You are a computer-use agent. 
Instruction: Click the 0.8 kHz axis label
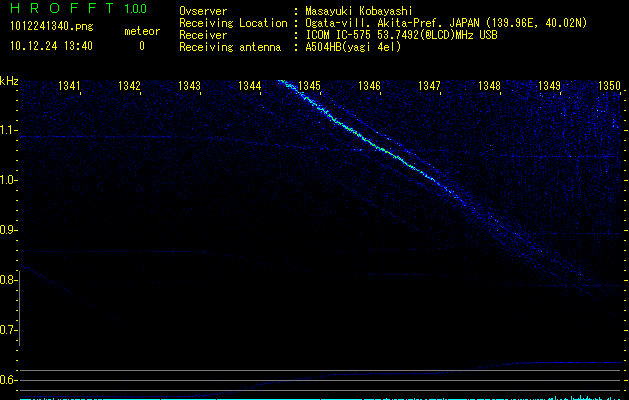9,280
